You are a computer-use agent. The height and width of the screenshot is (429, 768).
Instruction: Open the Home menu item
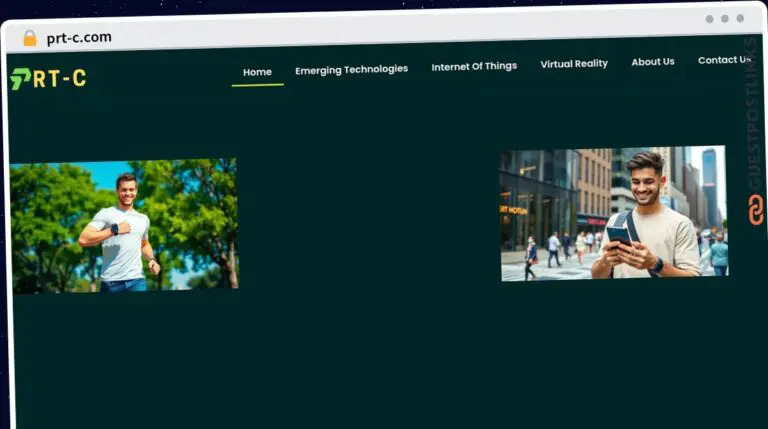(x=257, y=72)
